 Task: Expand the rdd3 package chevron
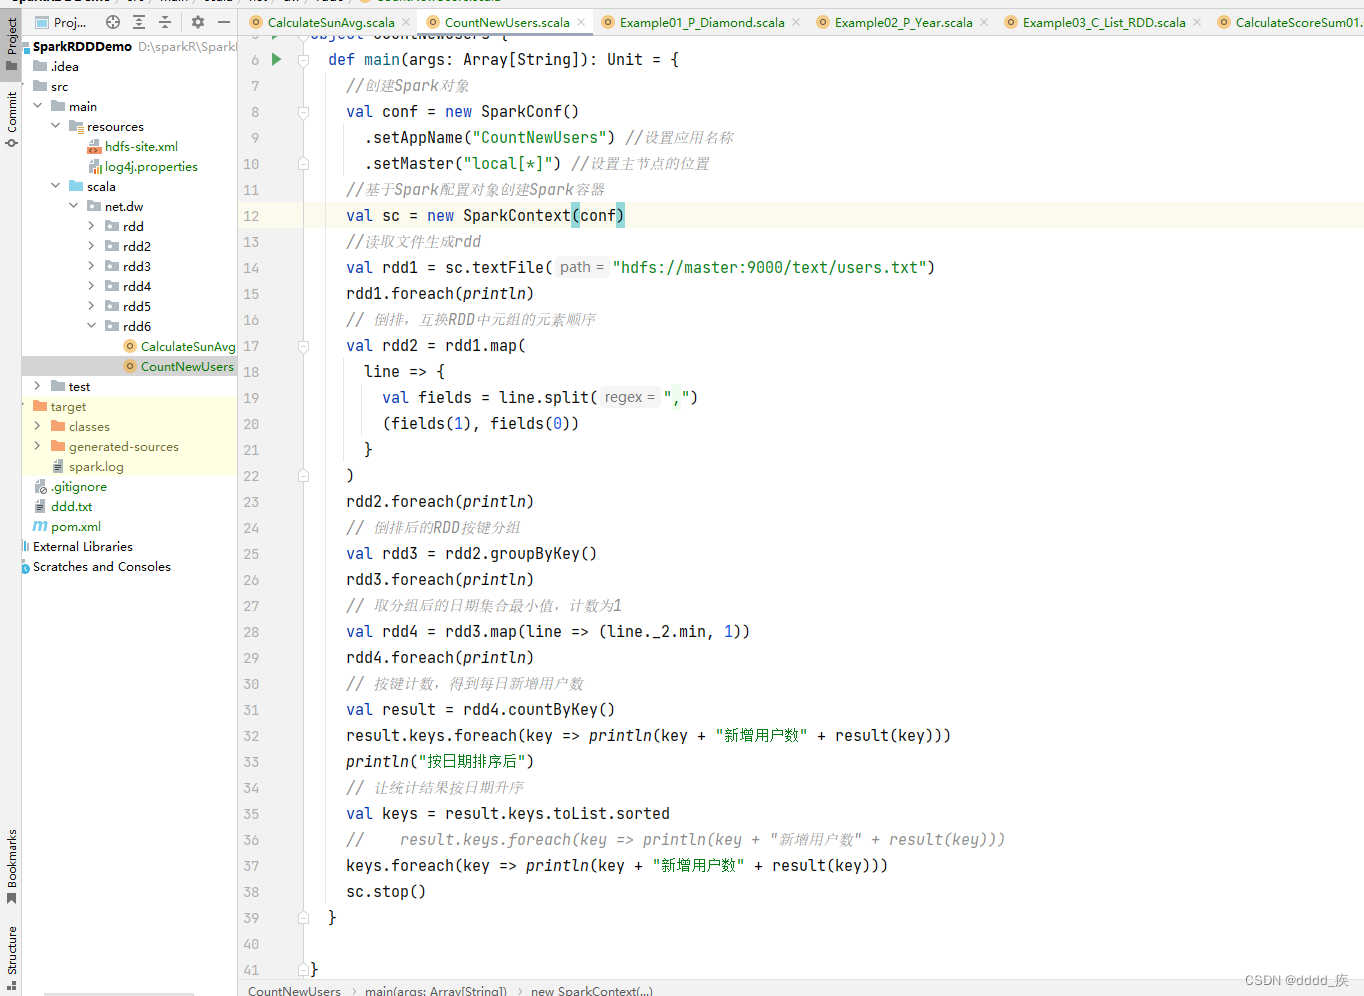pyautogui.click(x=92, y=266)
